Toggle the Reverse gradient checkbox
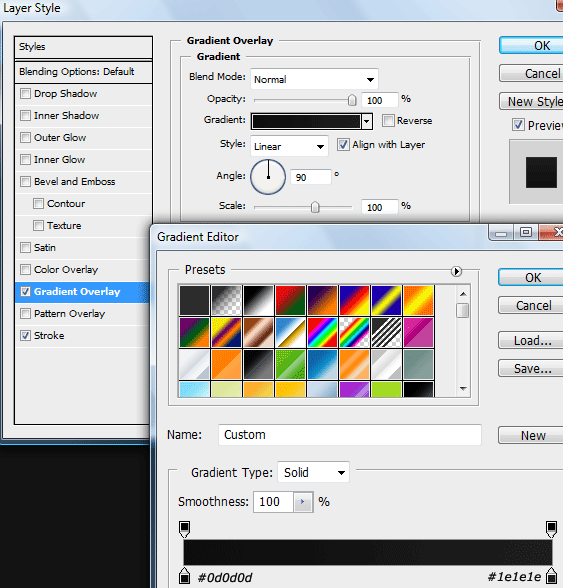563x588 pixels. (x=388, y=120)
